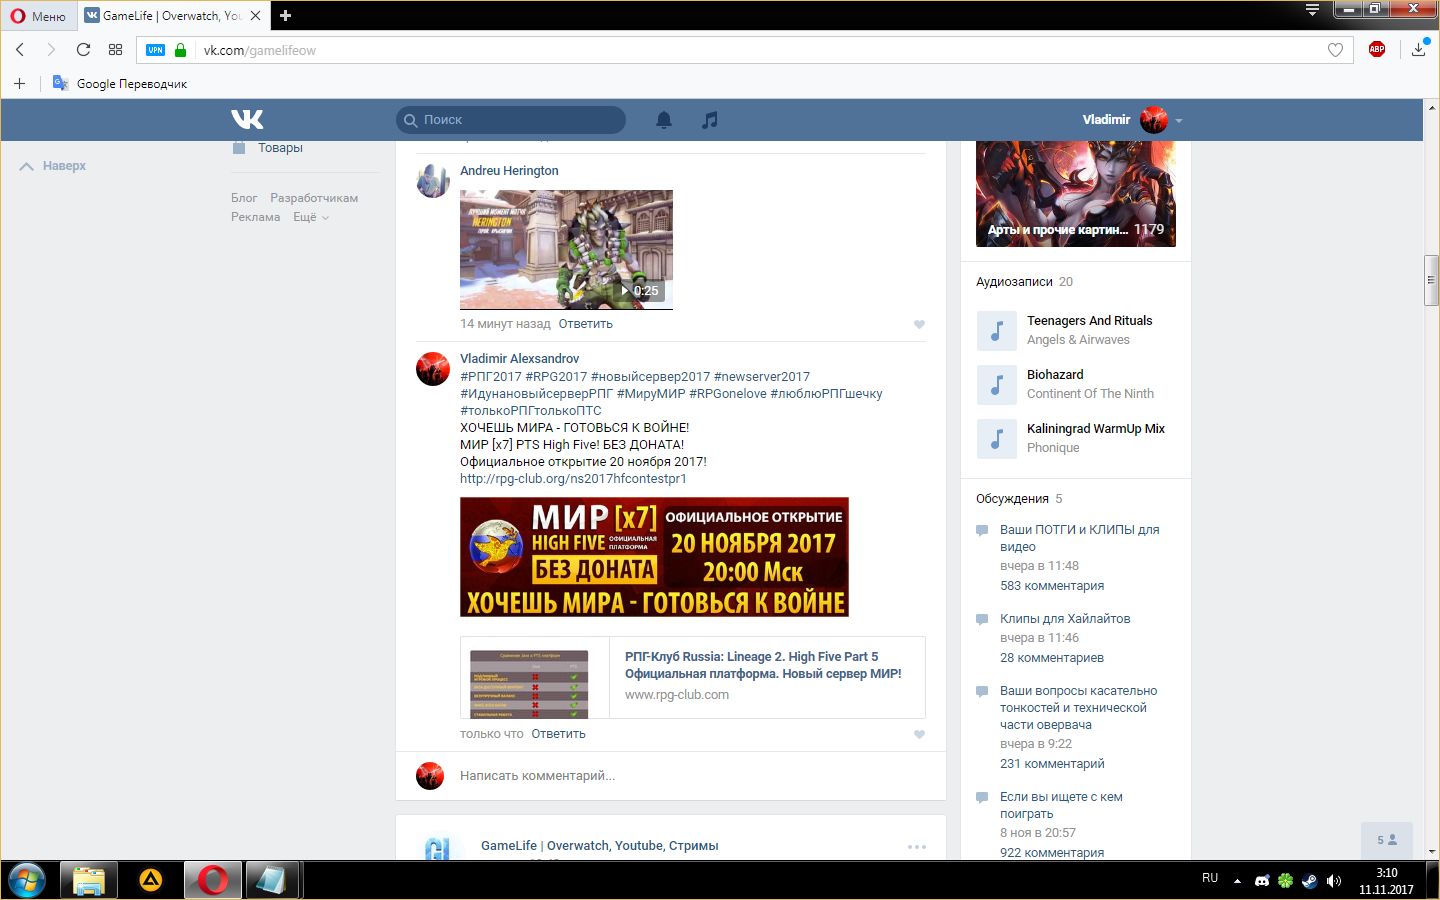The image size is (1440, 900).
Task: Like Andreu Herington's comment heart
Action: [919, 324]
